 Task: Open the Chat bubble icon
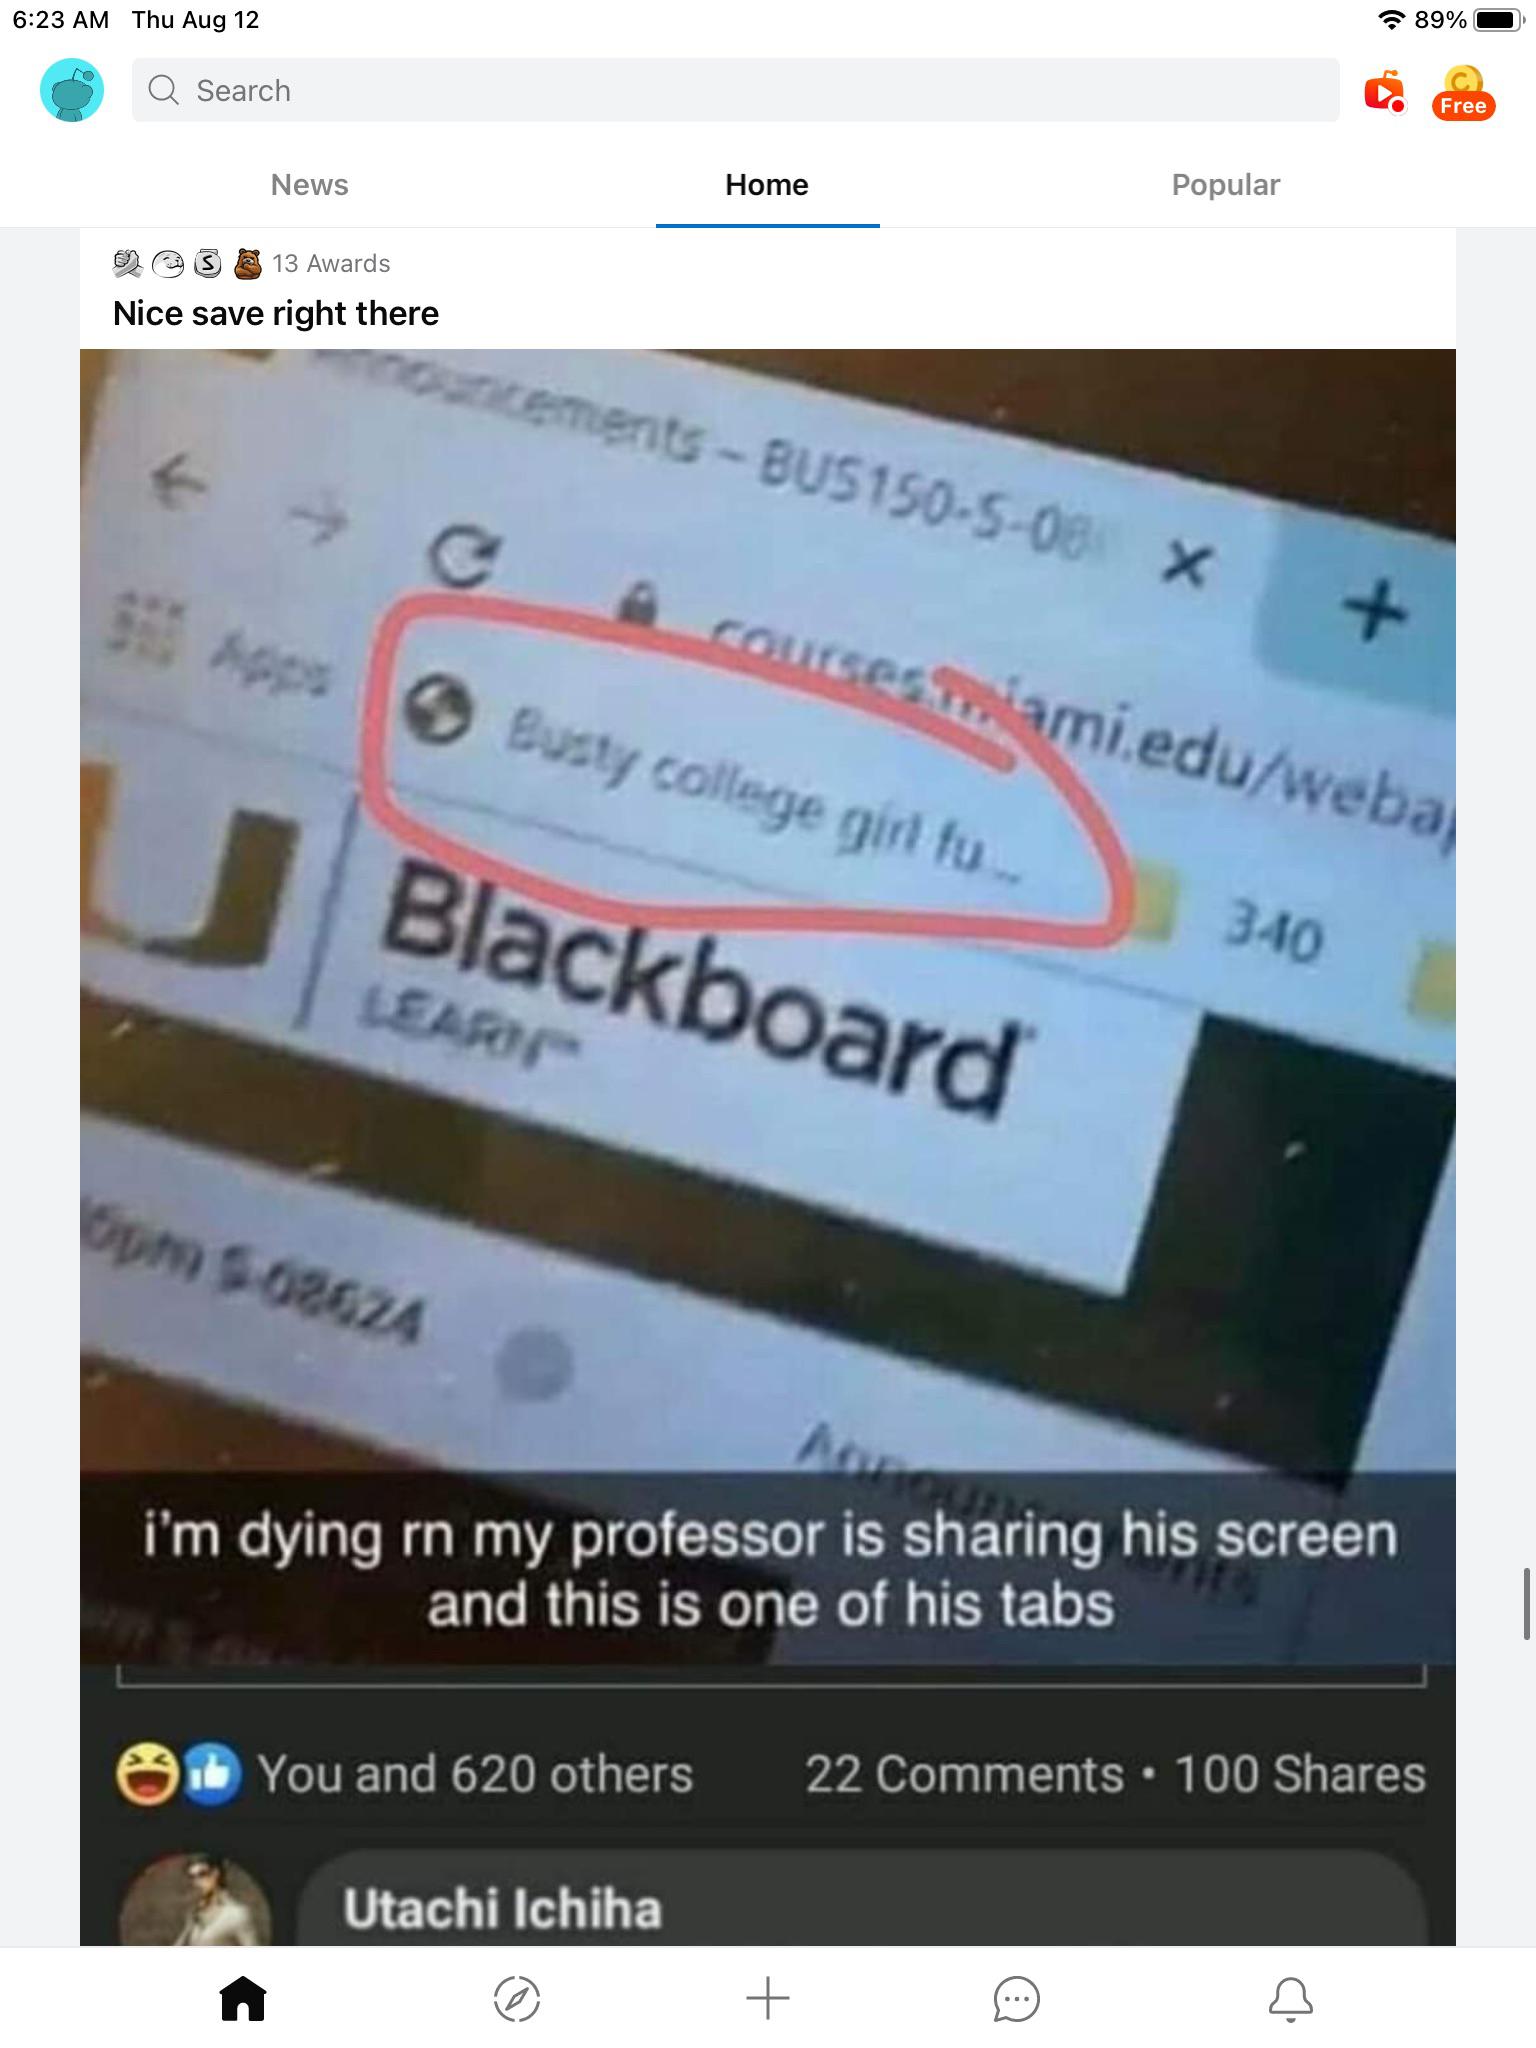pos(1017,1999)
